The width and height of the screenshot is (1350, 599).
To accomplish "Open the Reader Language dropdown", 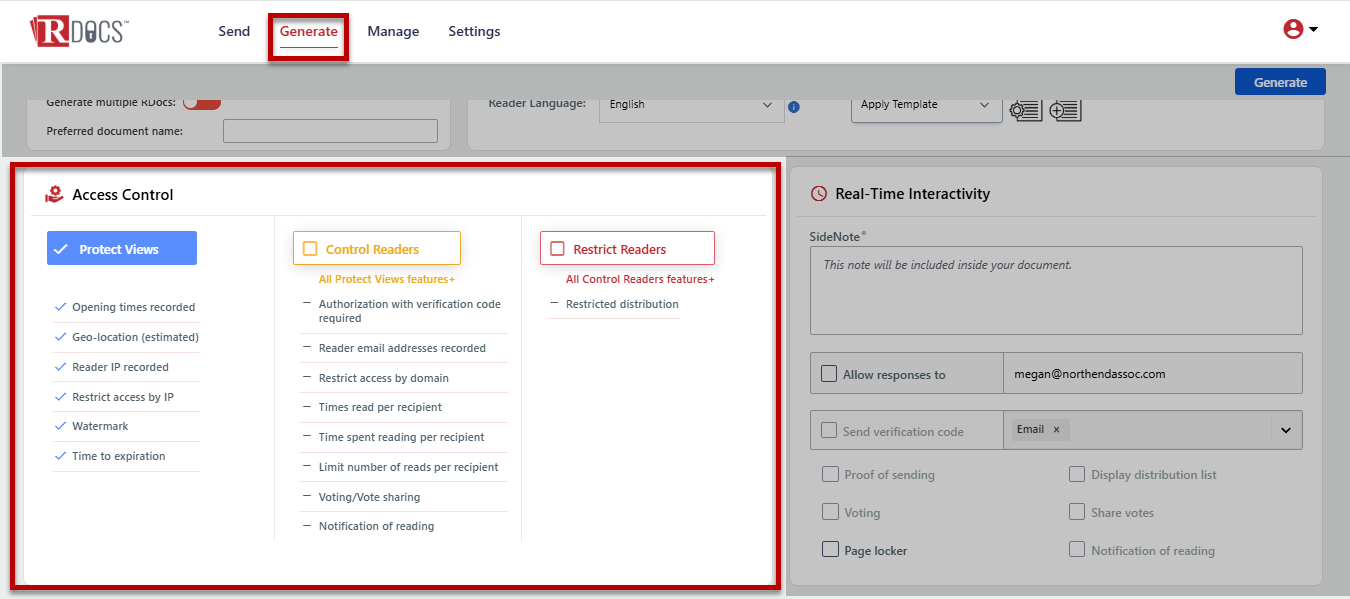I will pos(691,105).
